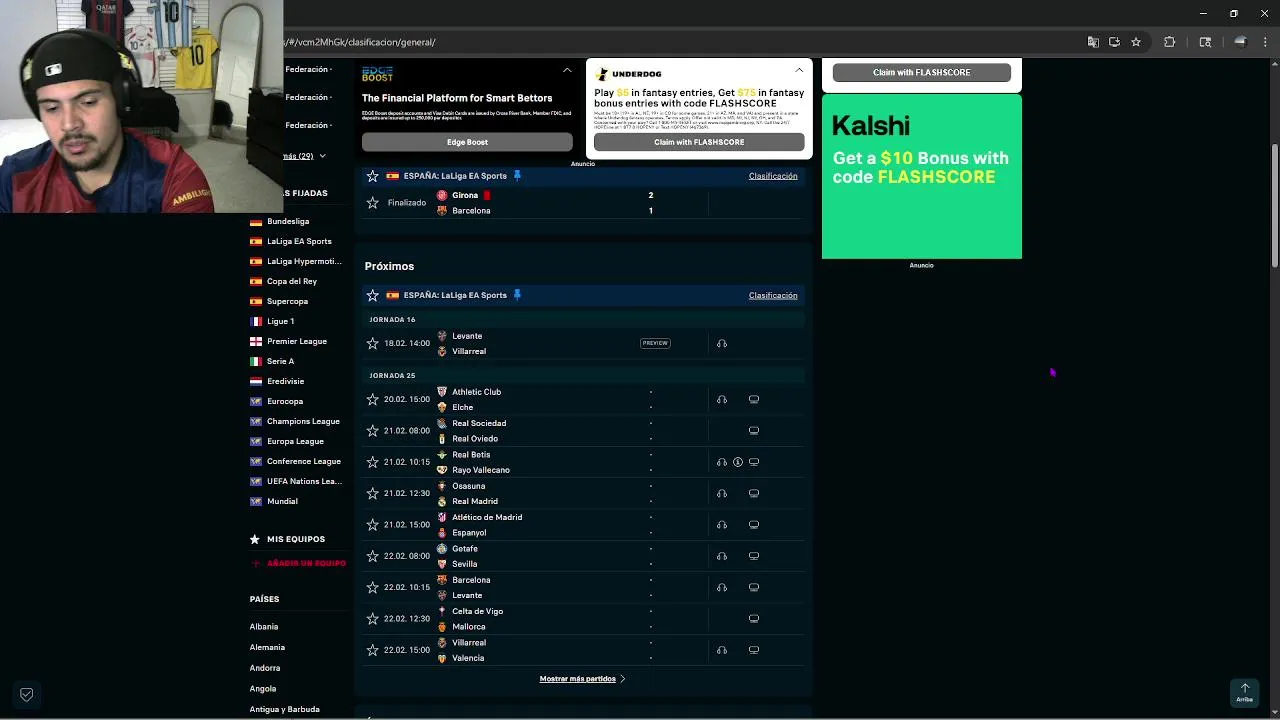The height and width of the screenshot is (720, 1280).
Task: Click TV icon on Celta de Vigo match
Action: (754, 619)
